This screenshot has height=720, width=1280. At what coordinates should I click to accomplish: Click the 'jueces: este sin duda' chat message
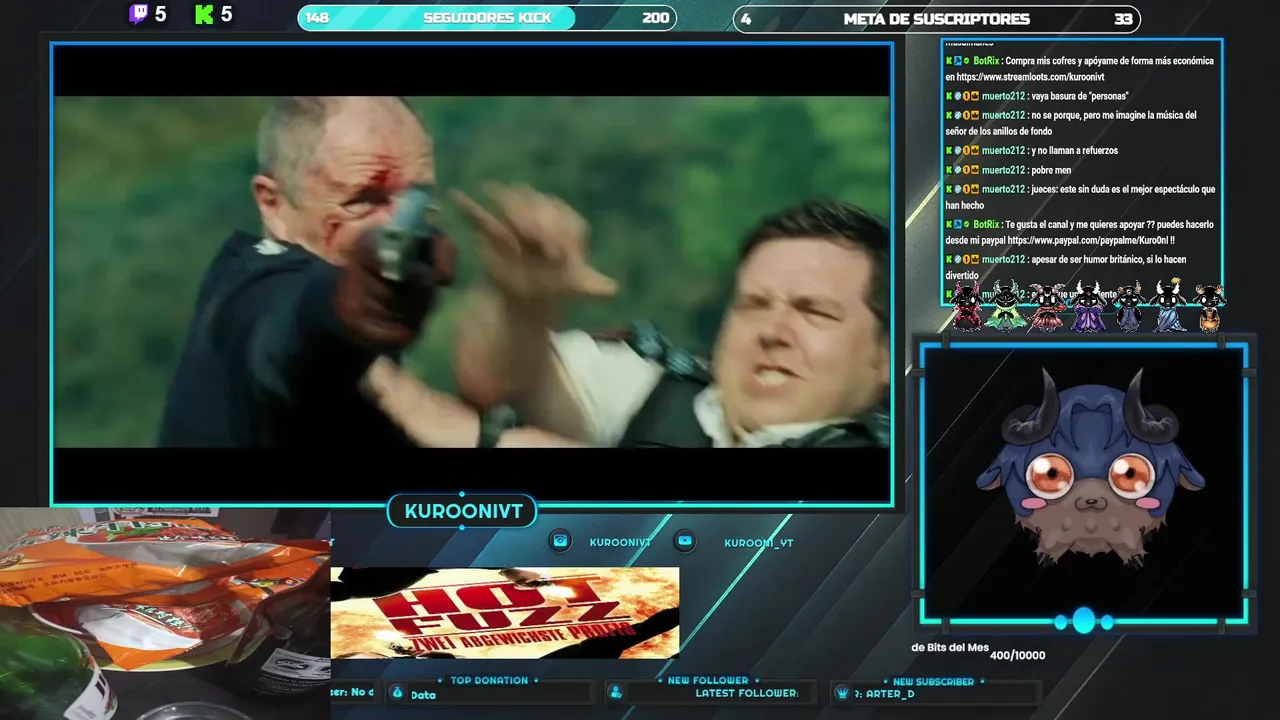(x=1081, y=197)
